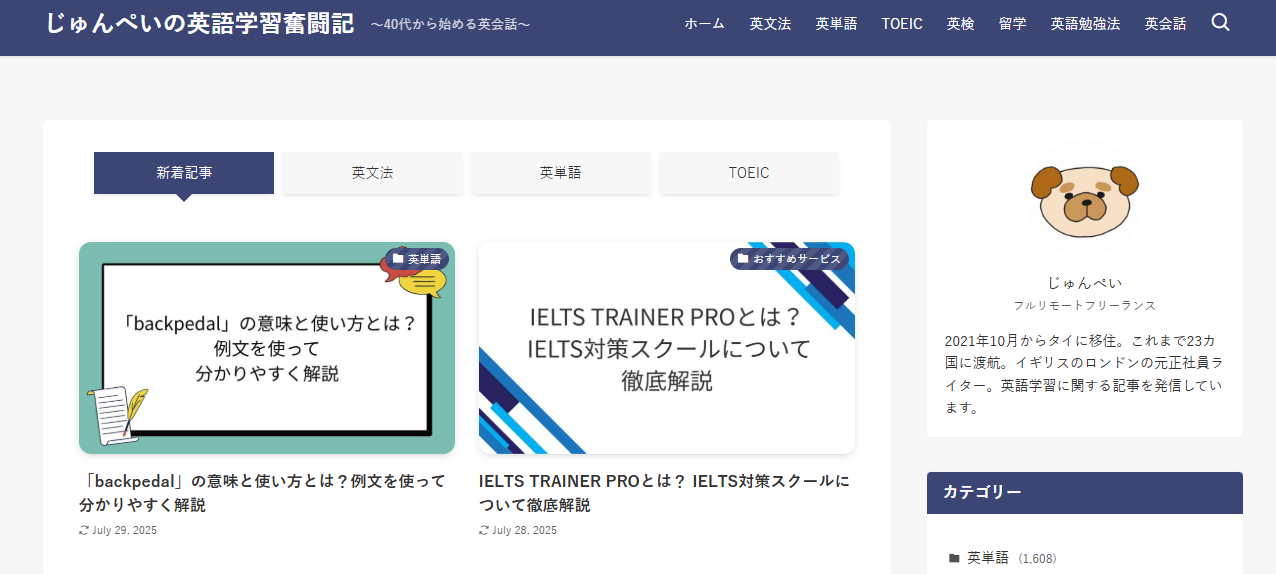The height and width of the screenshot is (574, 1276).
Task: Select the 新着記事 tab
Action: [184, 173]
